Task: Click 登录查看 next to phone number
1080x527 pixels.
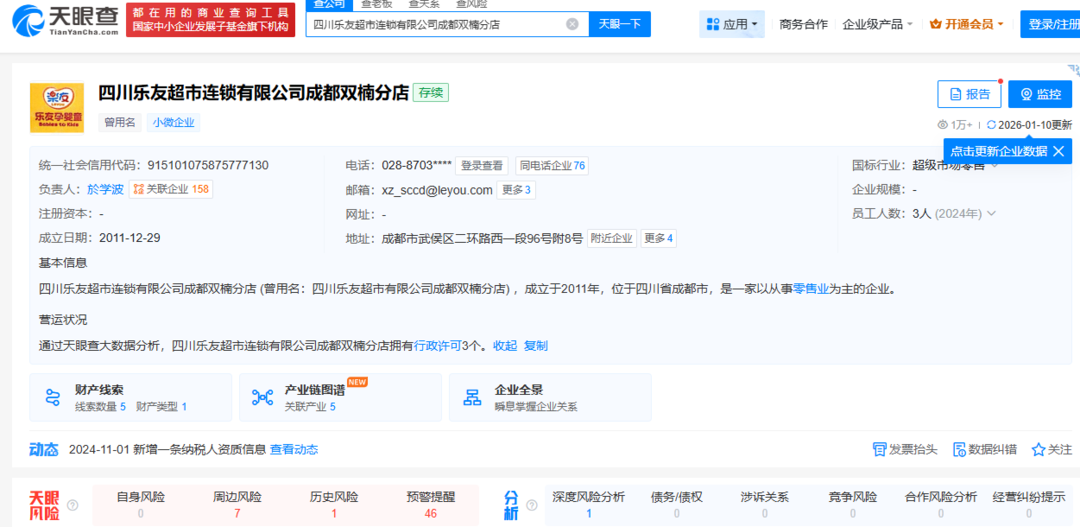Action: [481, 165]
